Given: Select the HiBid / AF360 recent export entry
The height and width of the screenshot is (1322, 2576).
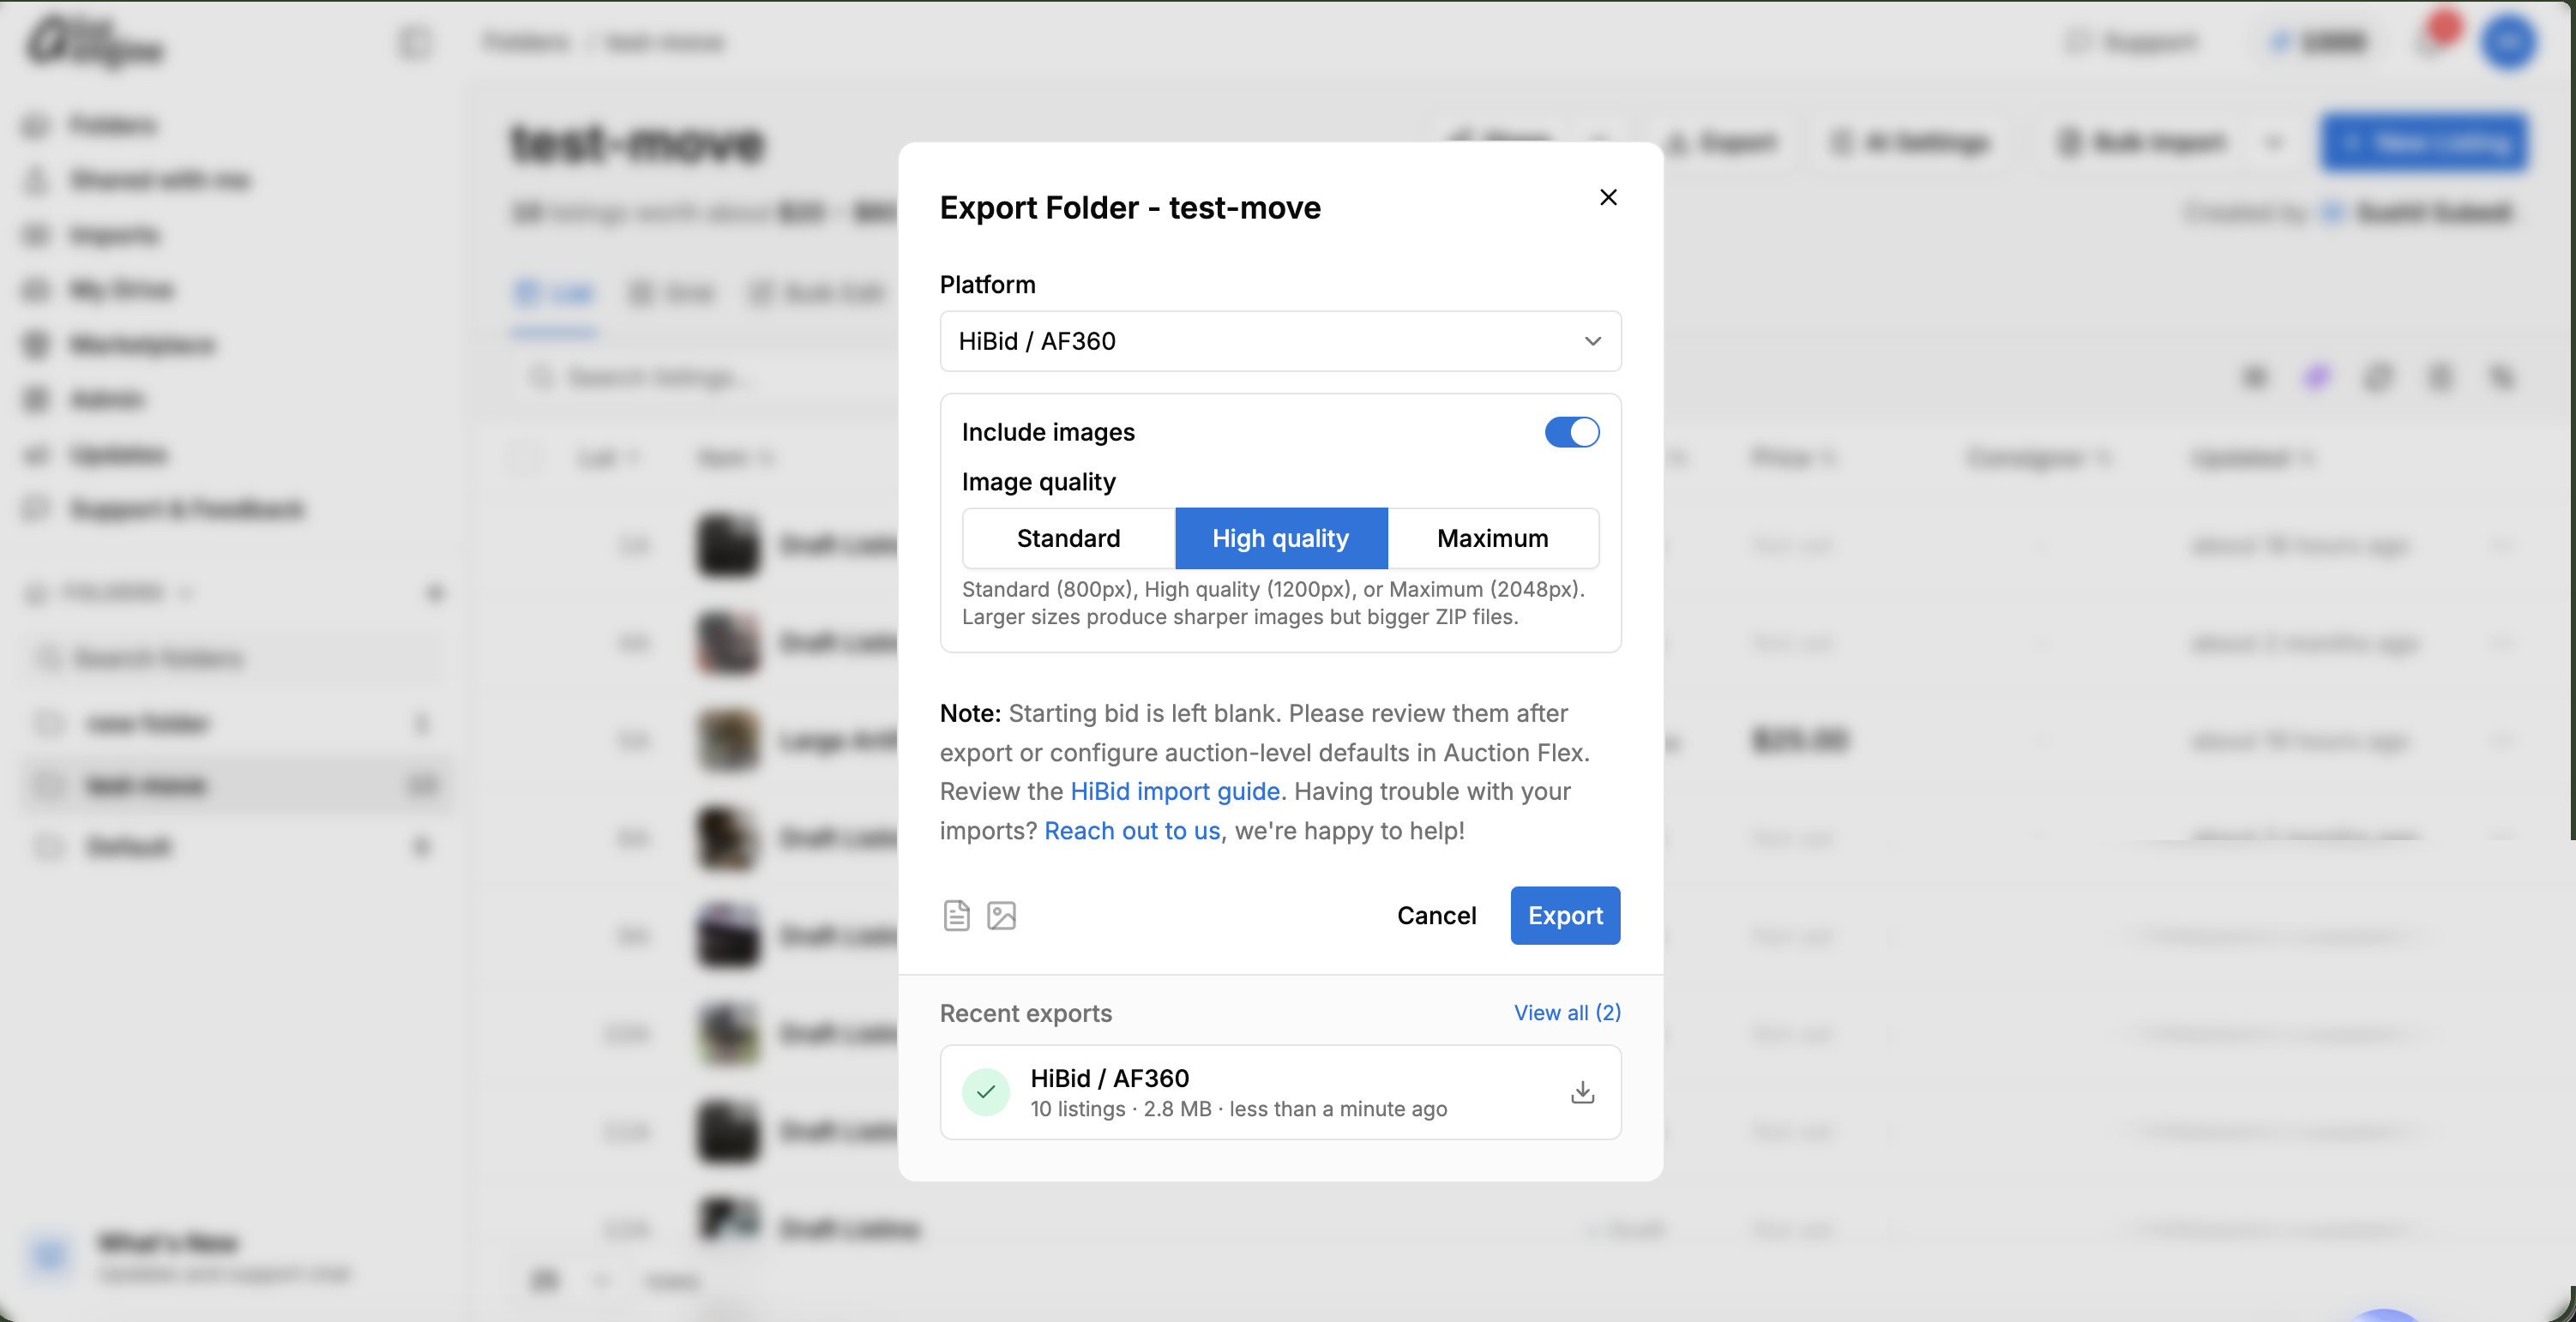Looking at the screenshot, I should (1280, 1092).
